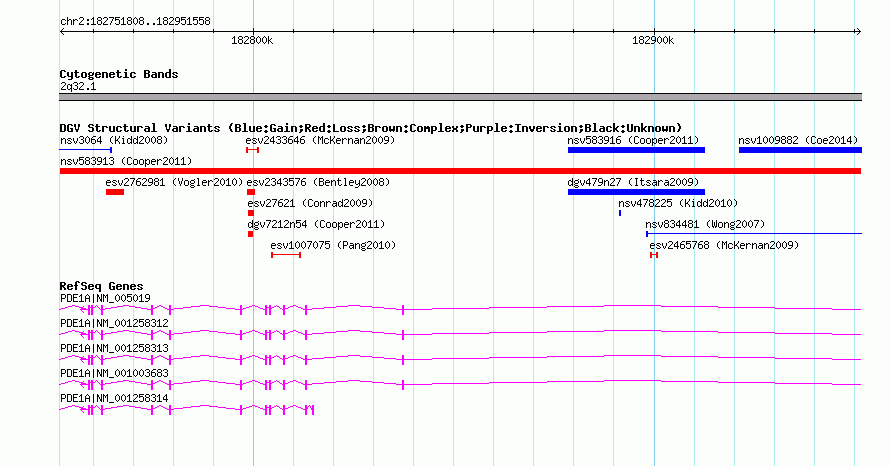The width and height of the screenshot is (890, 466).
Task: Click the nsv583913 (Cooper2011) label
Action: 126,161
